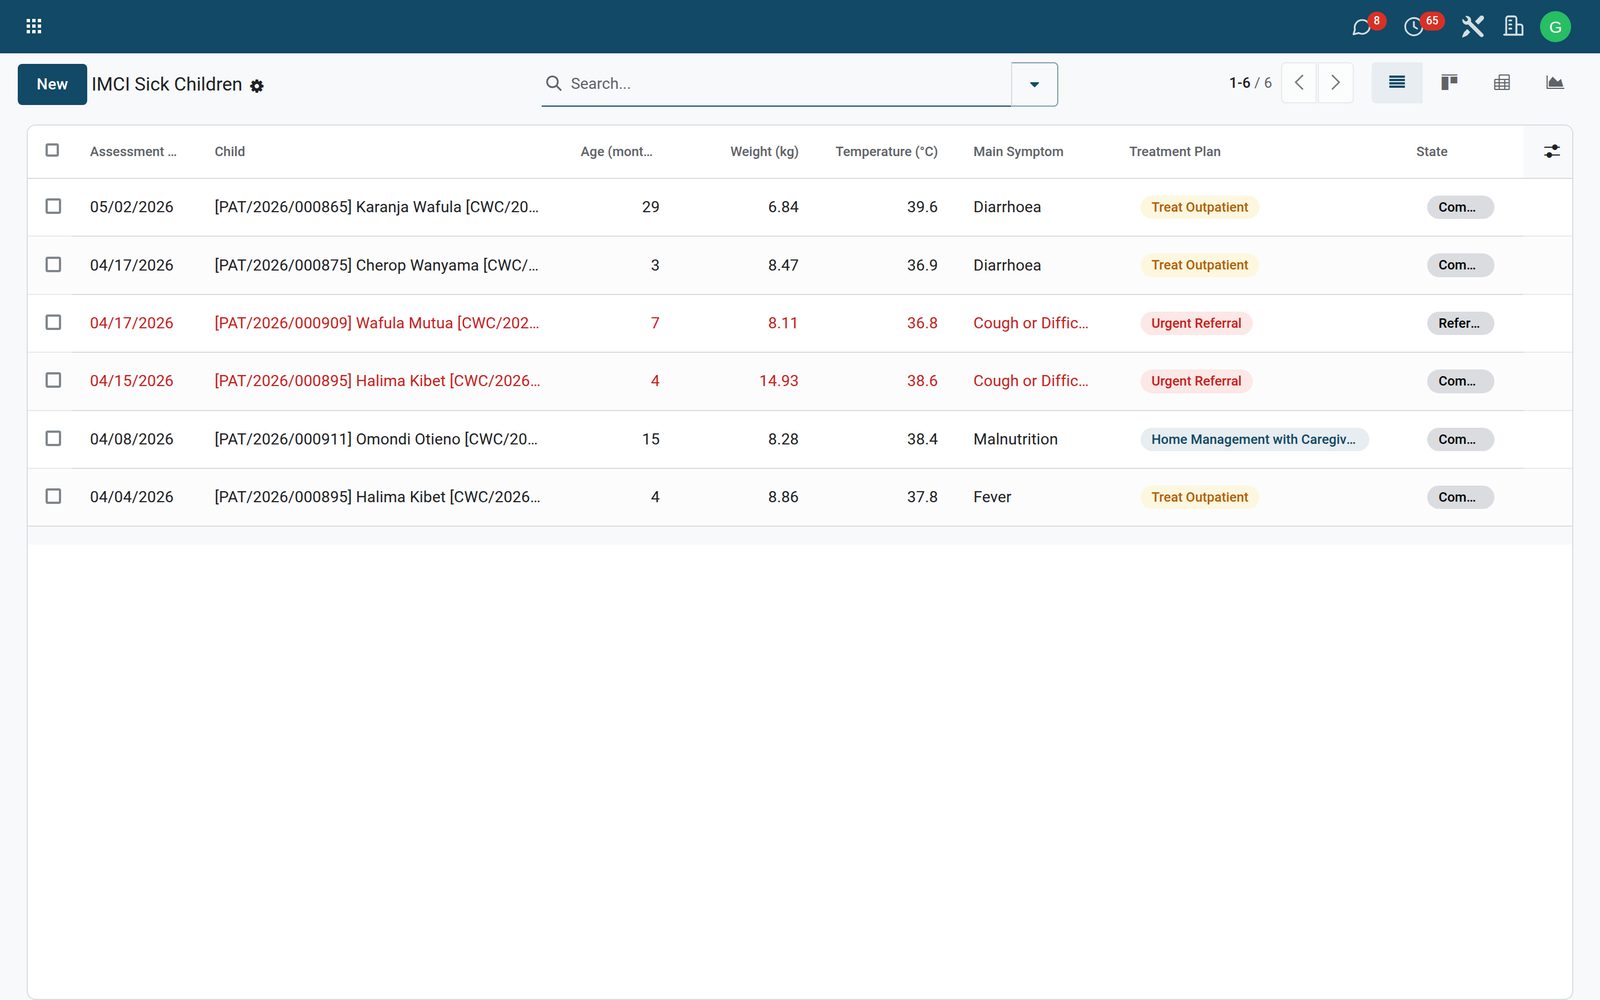Viewport: 1600px width, 1000px height.
Task: Open the conversations messages icon
Action: (1362, 27)
